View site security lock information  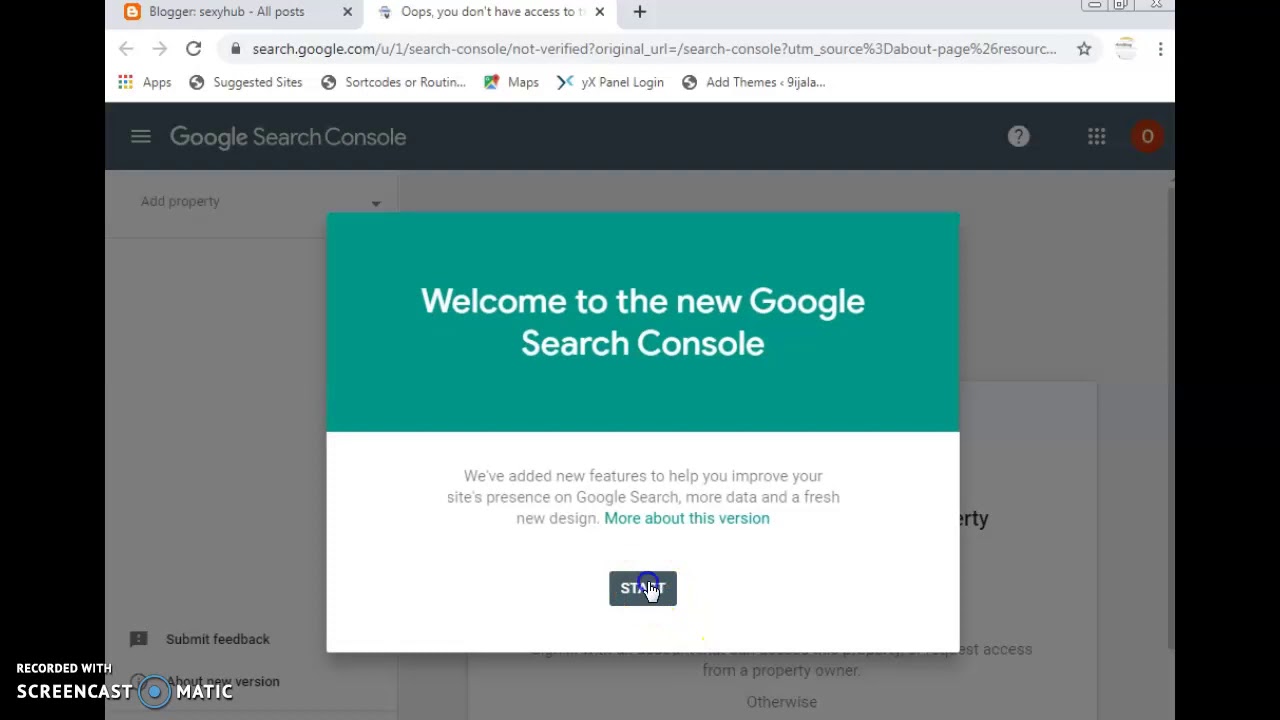click(235, 49)
